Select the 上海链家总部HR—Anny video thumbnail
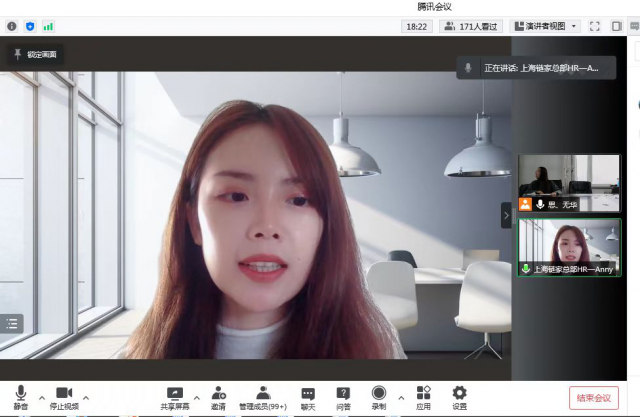The width and height of the screenshot is (640, 417). click(x=569, y=247)
